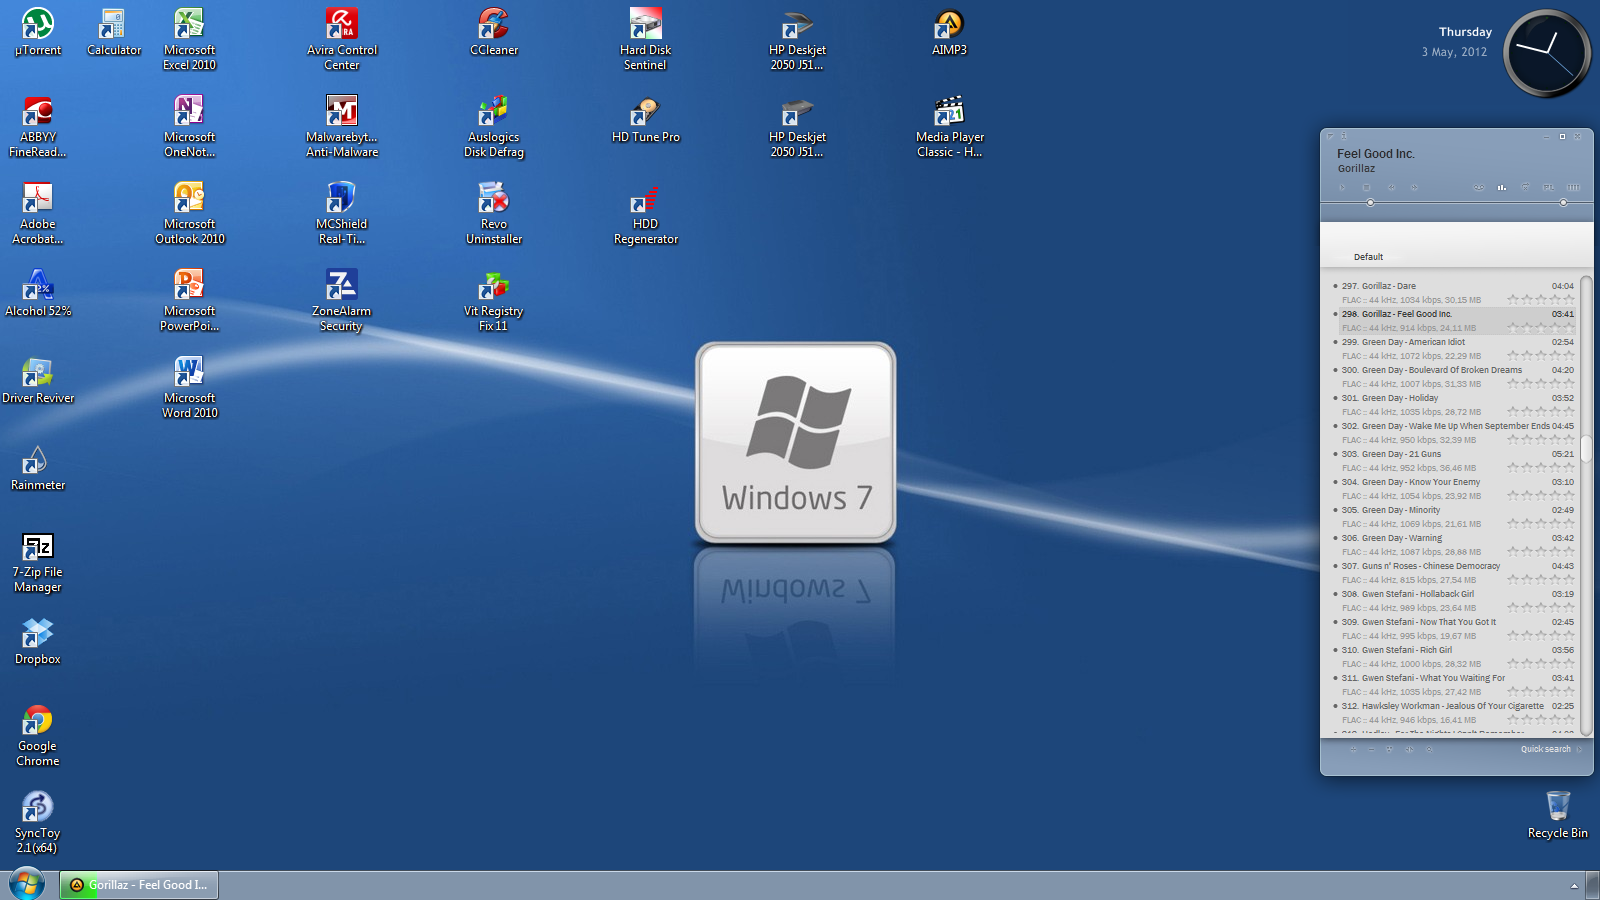Click the AIMP playlist scrollbar
The height and width of the screenshot is (900, 1600).
coord(1586,504)
